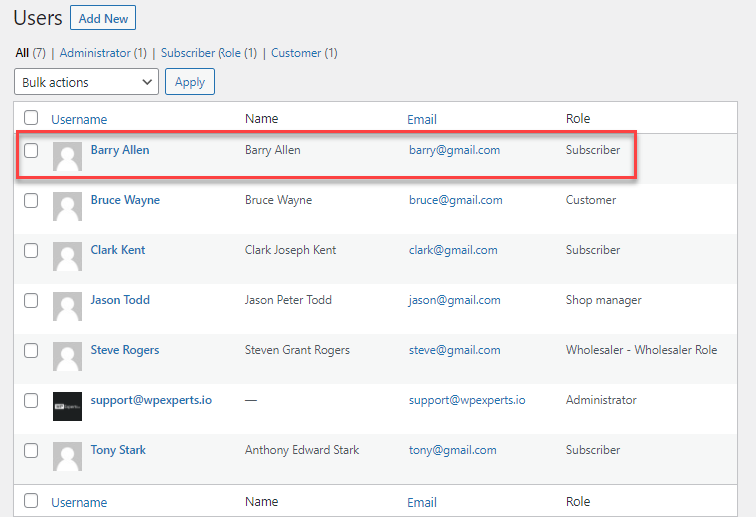The width and height of the screenshot is (756, 517).
Task: Click tony@gmail.com email link
Action: point(453,450)
